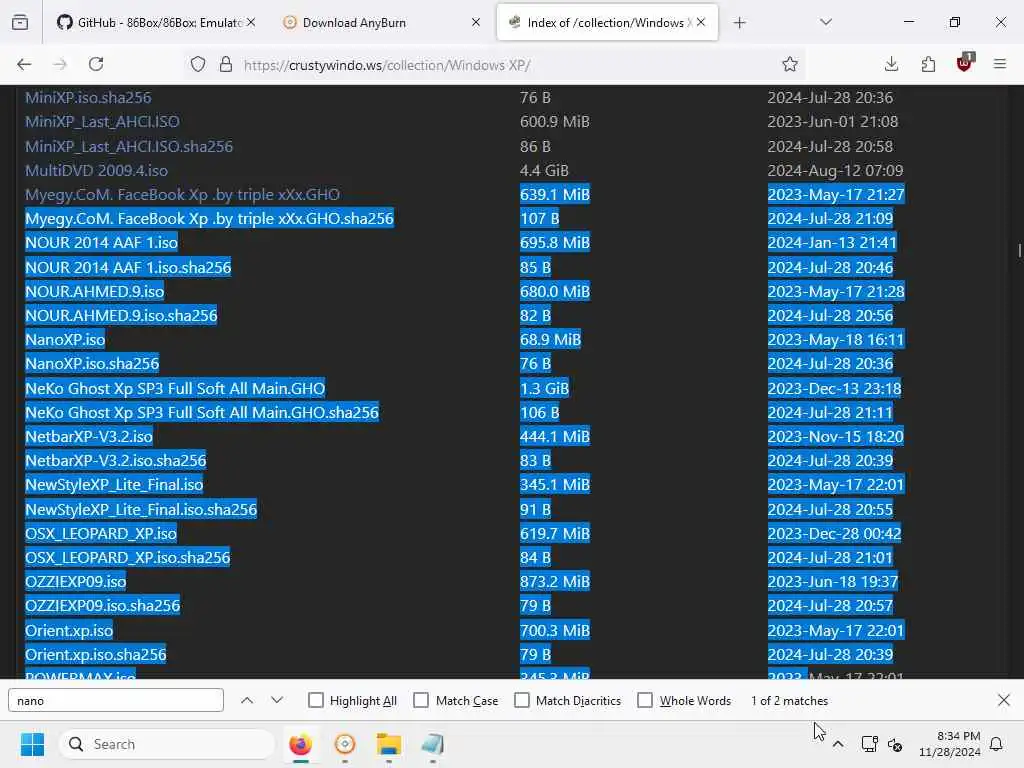This screenshot has height=768, width=1024.
Task: Open AnyBurn app in the taskbar
Action: [x=345, y=744]
